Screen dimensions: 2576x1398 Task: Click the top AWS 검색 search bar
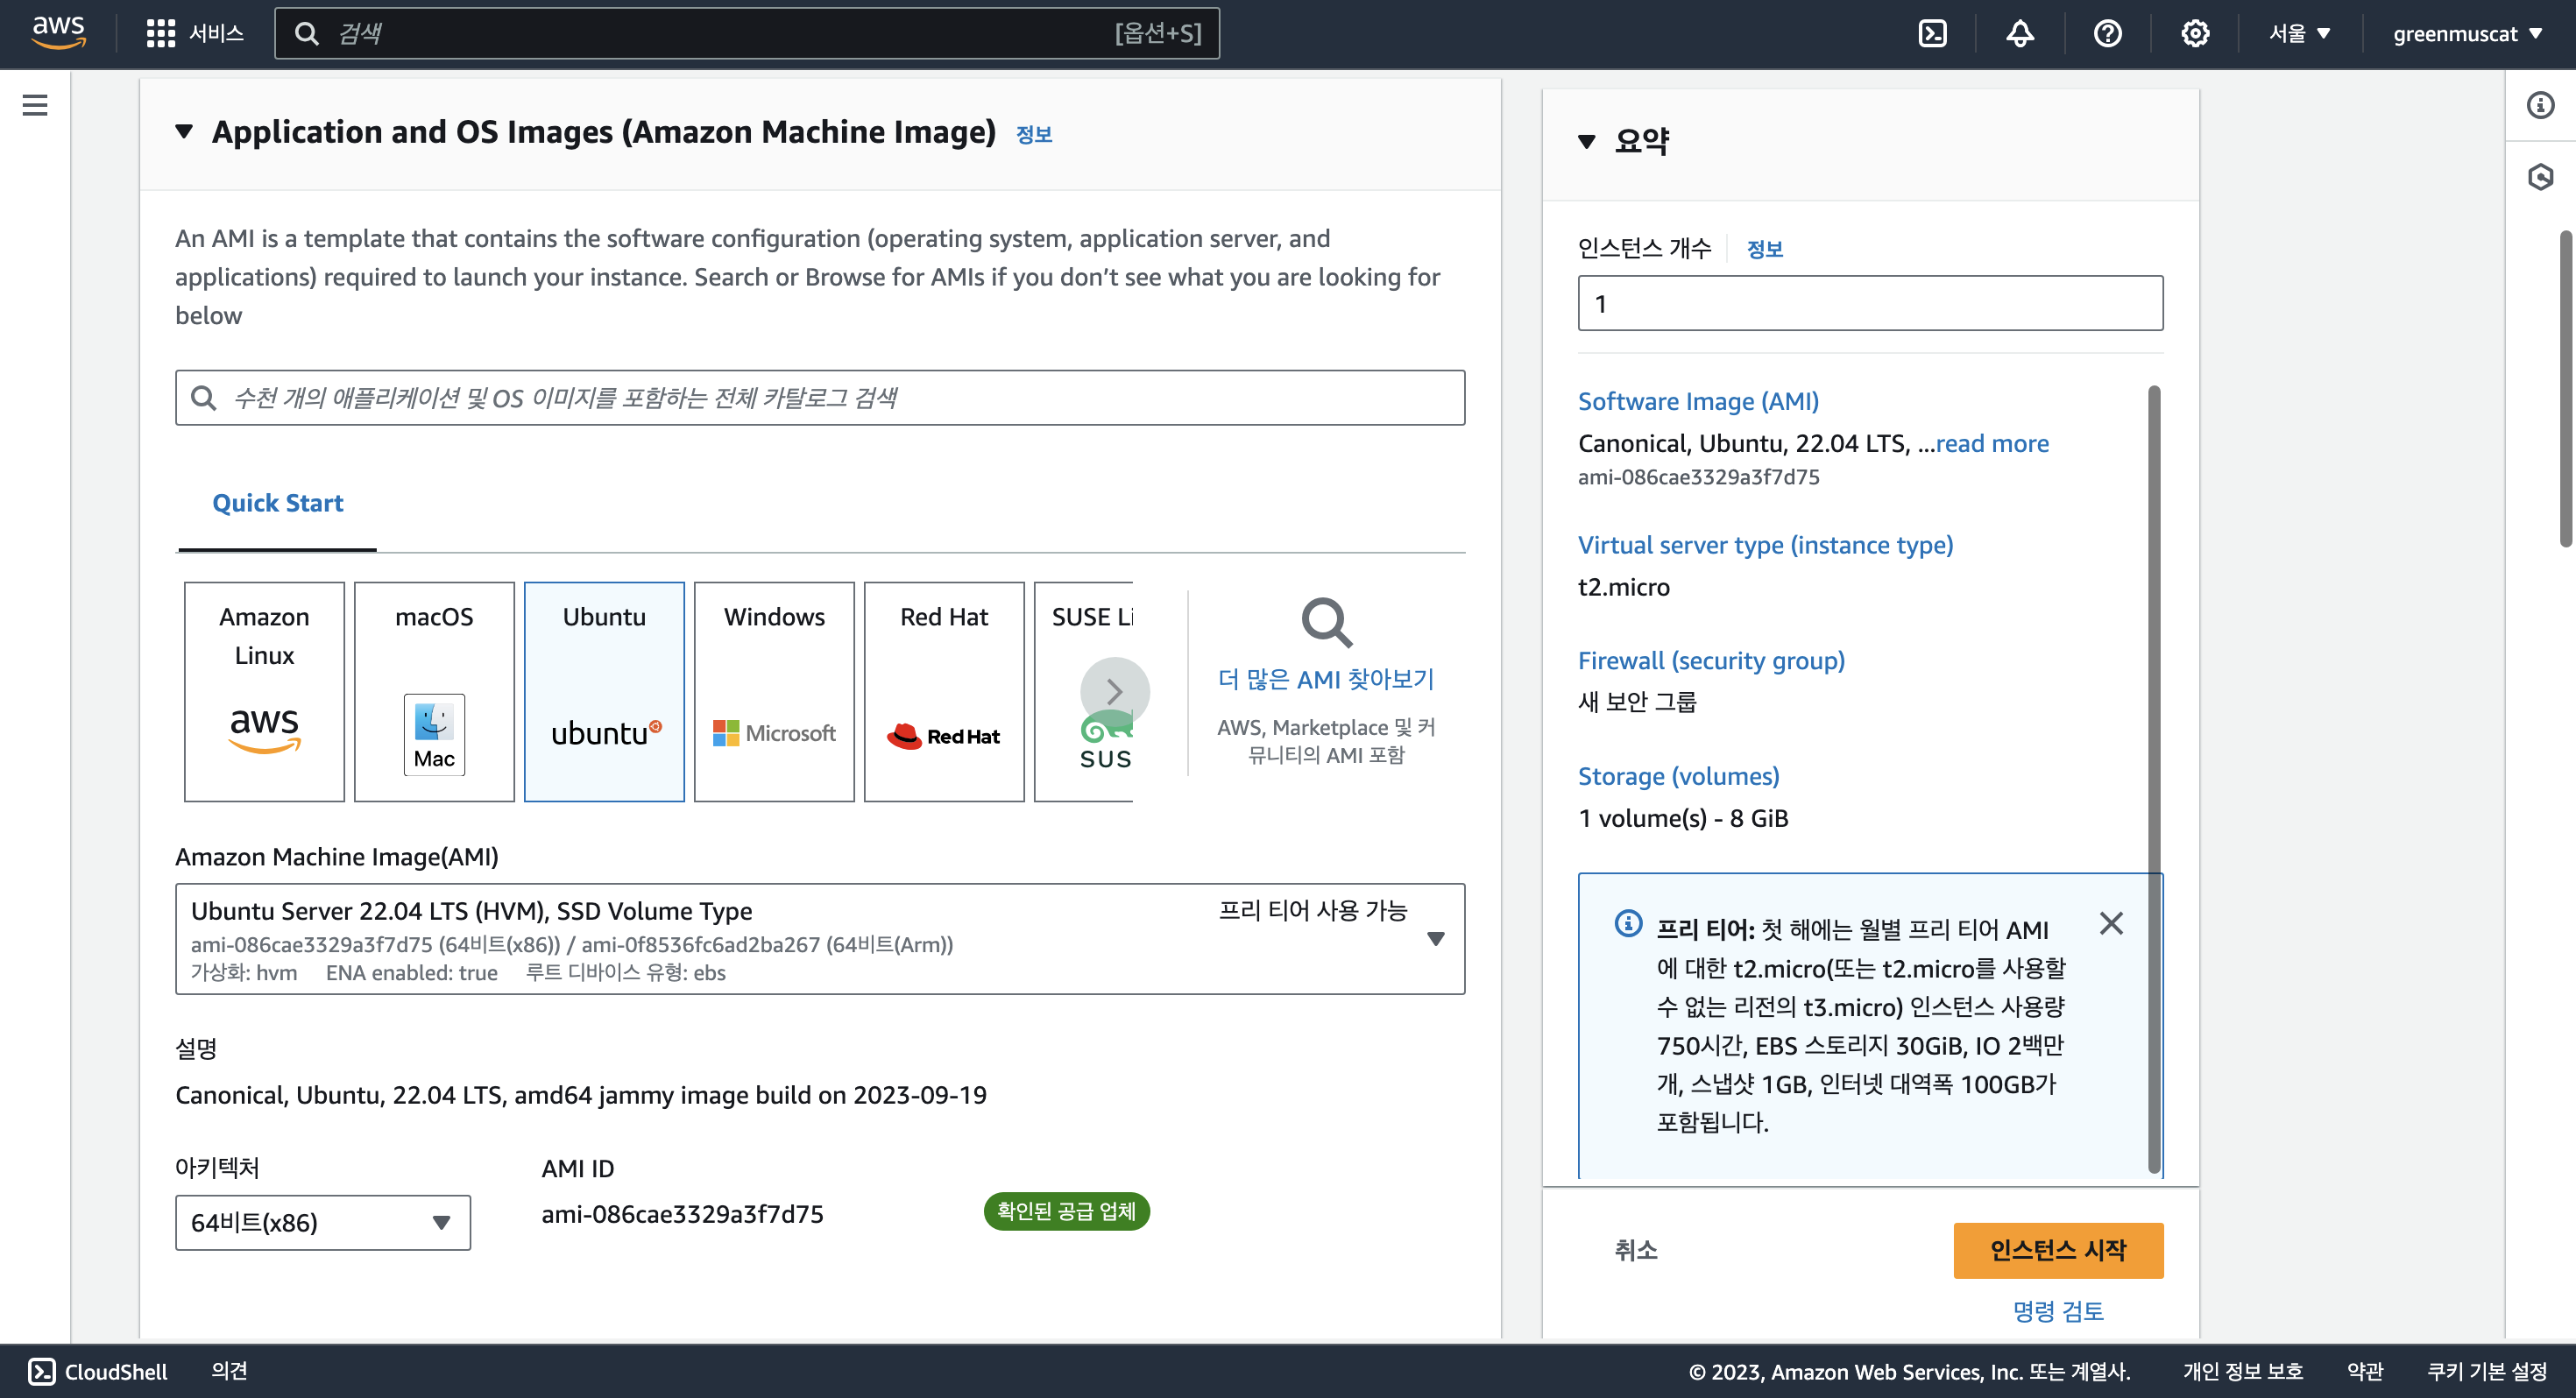pyautogui.click(x=746, y=33)
